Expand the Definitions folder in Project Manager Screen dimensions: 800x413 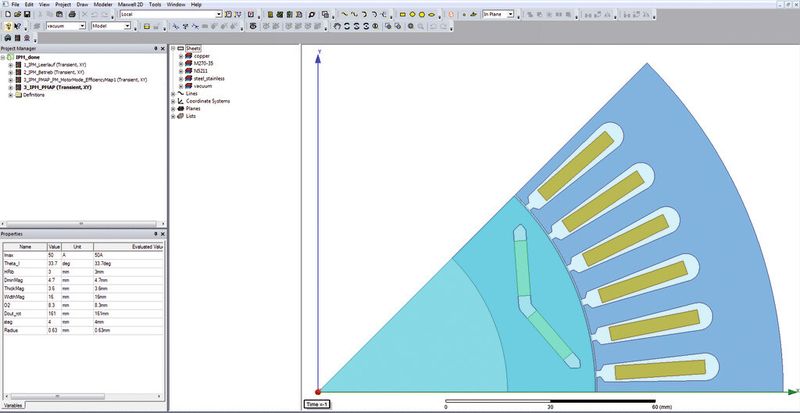point(11,95)
